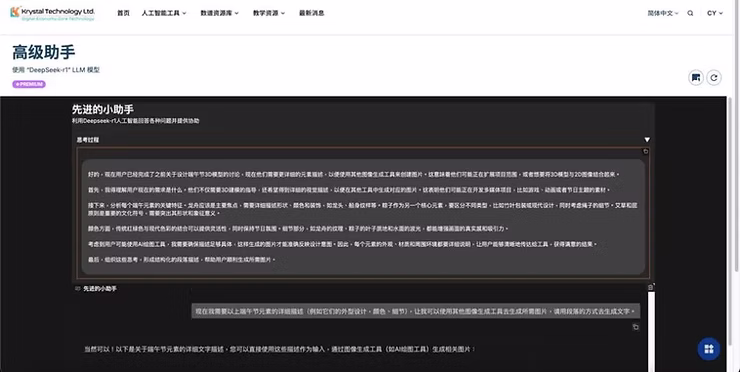Screen dimensions: 740x372
Task: Open the search magnifier icon
Action: coord(690,13)
